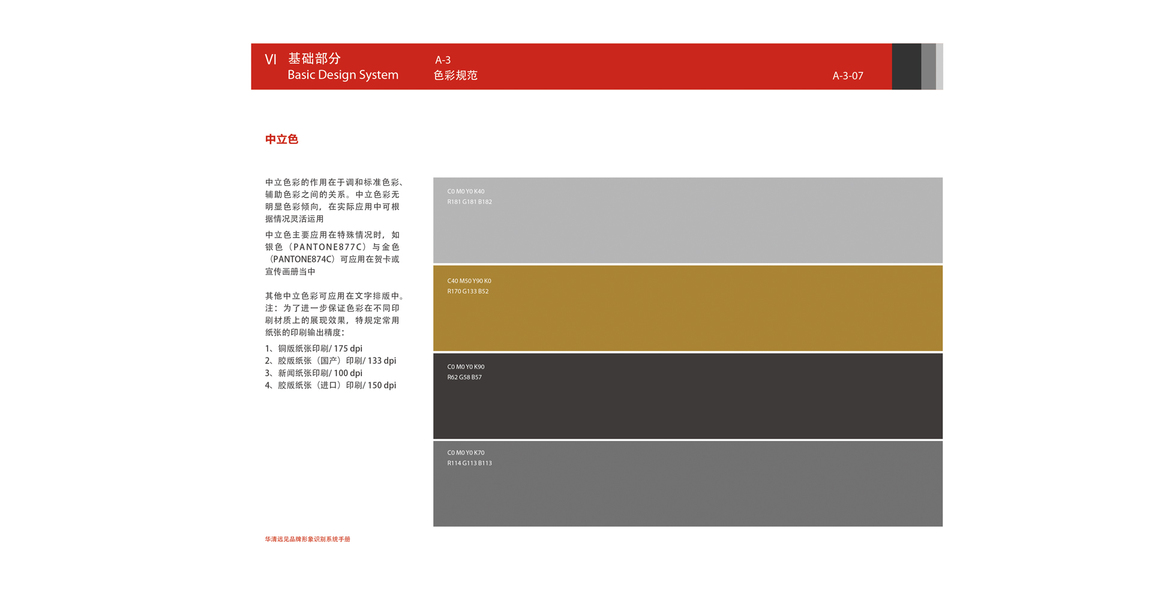The height and width of the screenshot is (600, 1152).
Task: Click the 'R181 G181 B182' value
Action: click(x=469, y=201)
